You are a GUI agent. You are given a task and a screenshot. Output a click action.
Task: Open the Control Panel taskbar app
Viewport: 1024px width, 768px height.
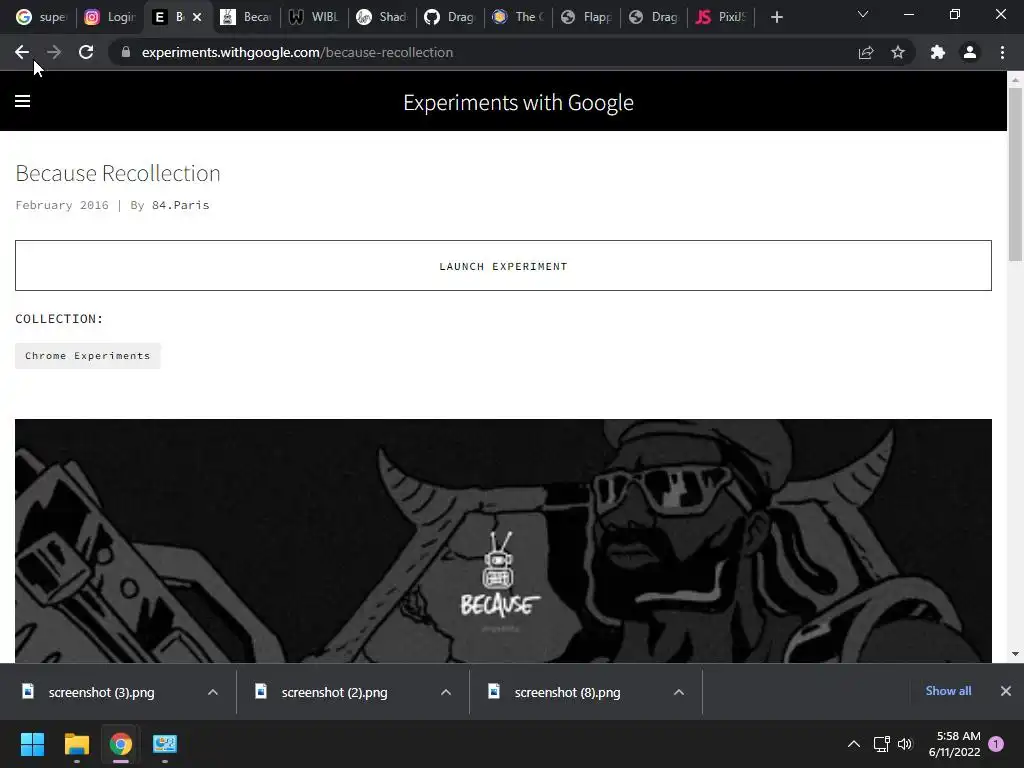[x=165, y=744]
